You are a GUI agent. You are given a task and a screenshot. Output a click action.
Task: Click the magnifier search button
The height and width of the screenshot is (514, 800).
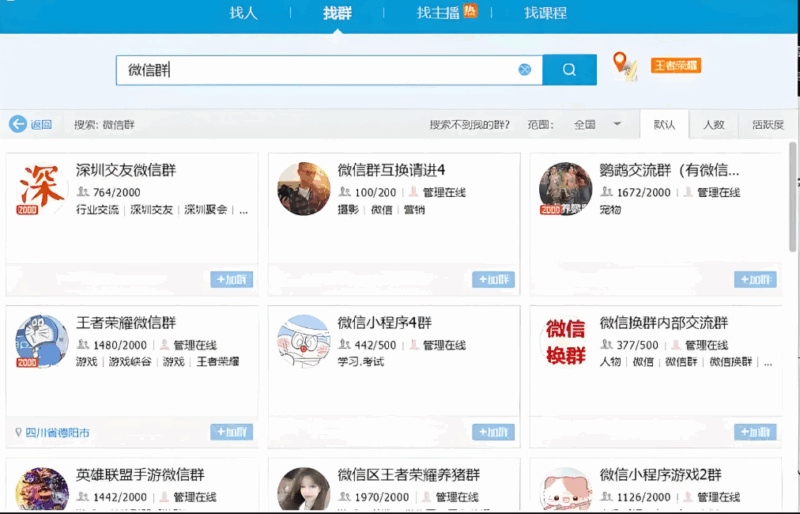569,70
